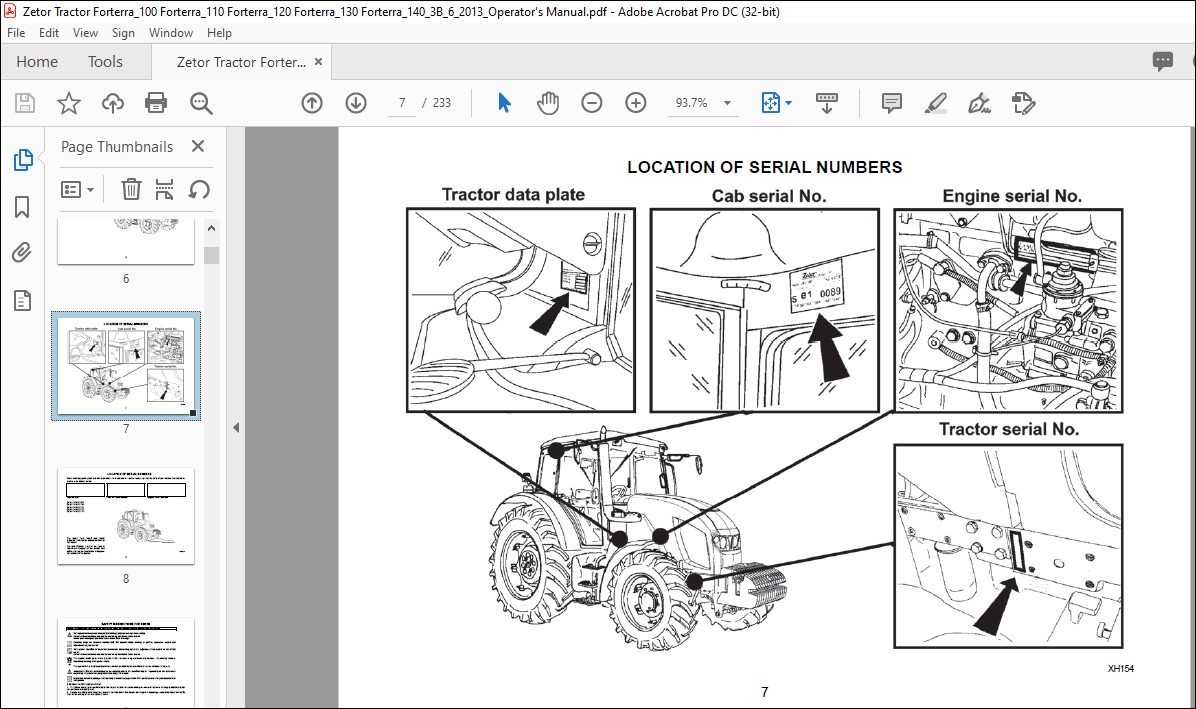Viewport: 1196px width, 709px height.
Task: Add a sticky note comment
Action: [891, 103]
